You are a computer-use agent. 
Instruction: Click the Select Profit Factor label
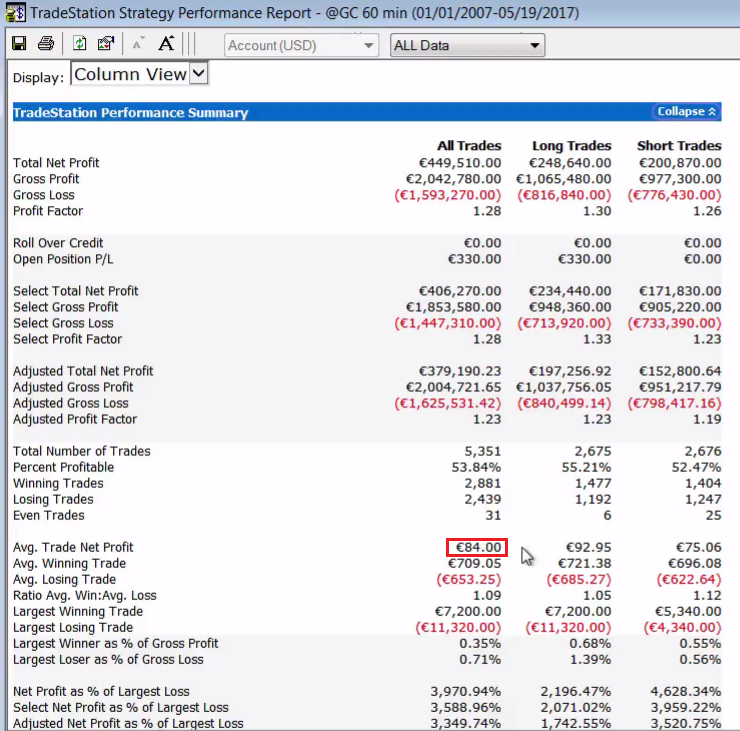(x=67, y=339)
